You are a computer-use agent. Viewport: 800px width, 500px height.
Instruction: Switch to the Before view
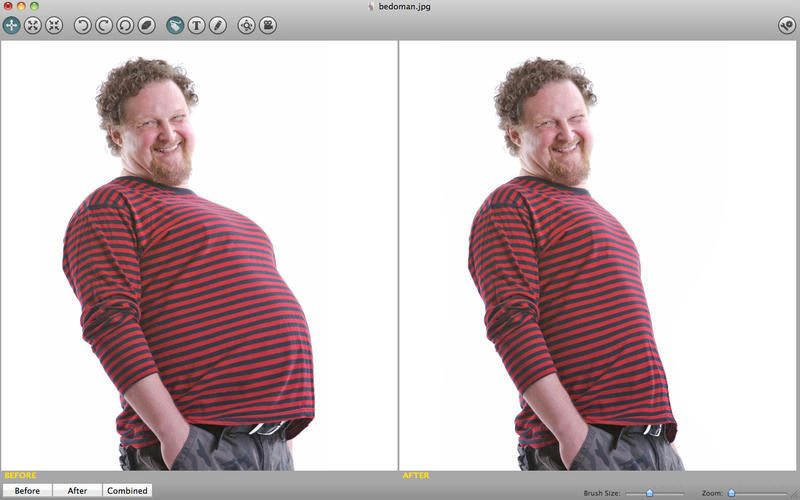[27, 490]
